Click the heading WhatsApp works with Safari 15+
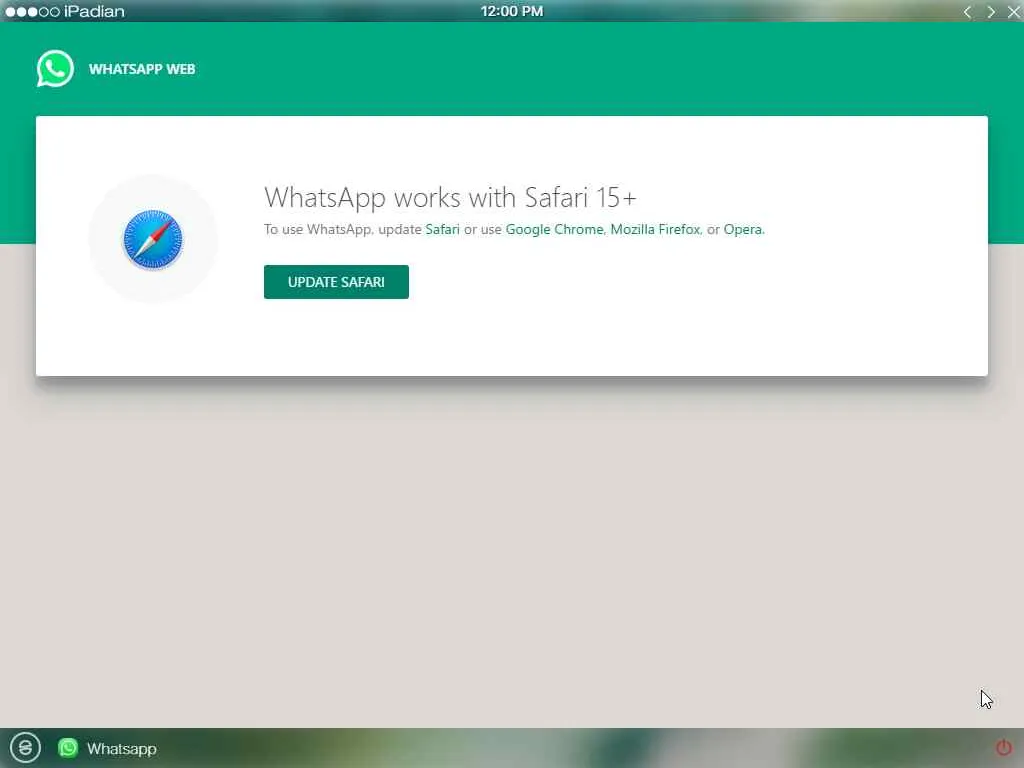1024x768 pixels. tap(450, 197)
